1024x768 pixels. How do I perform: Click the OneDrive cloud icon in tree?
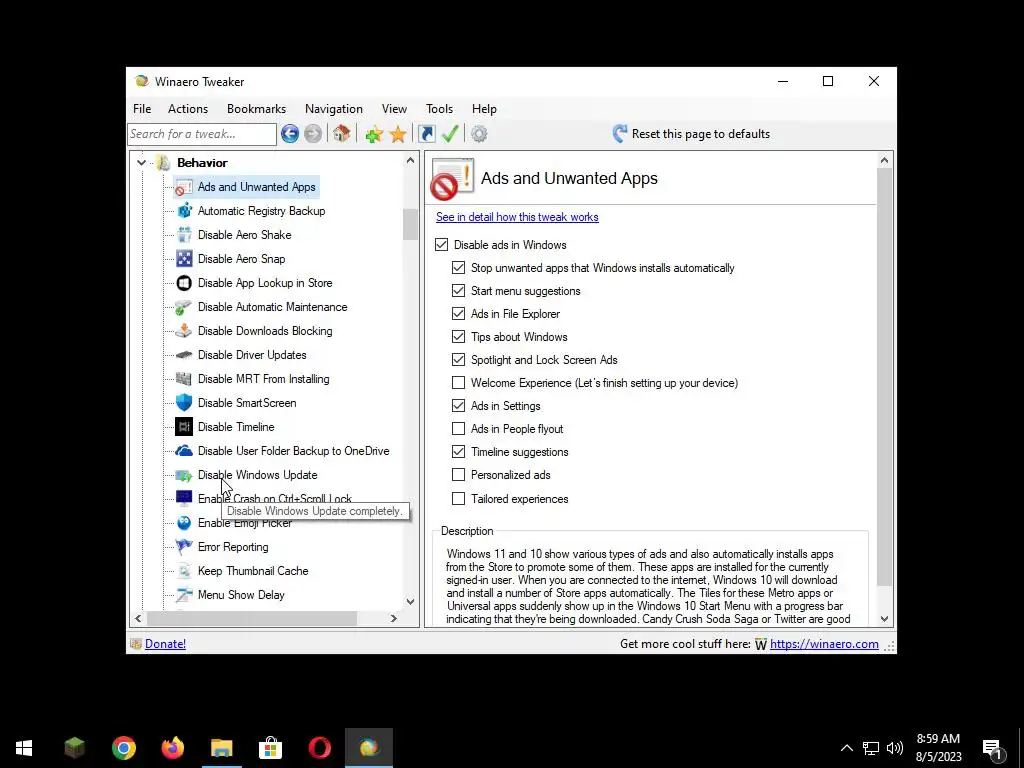pos(184,451)
